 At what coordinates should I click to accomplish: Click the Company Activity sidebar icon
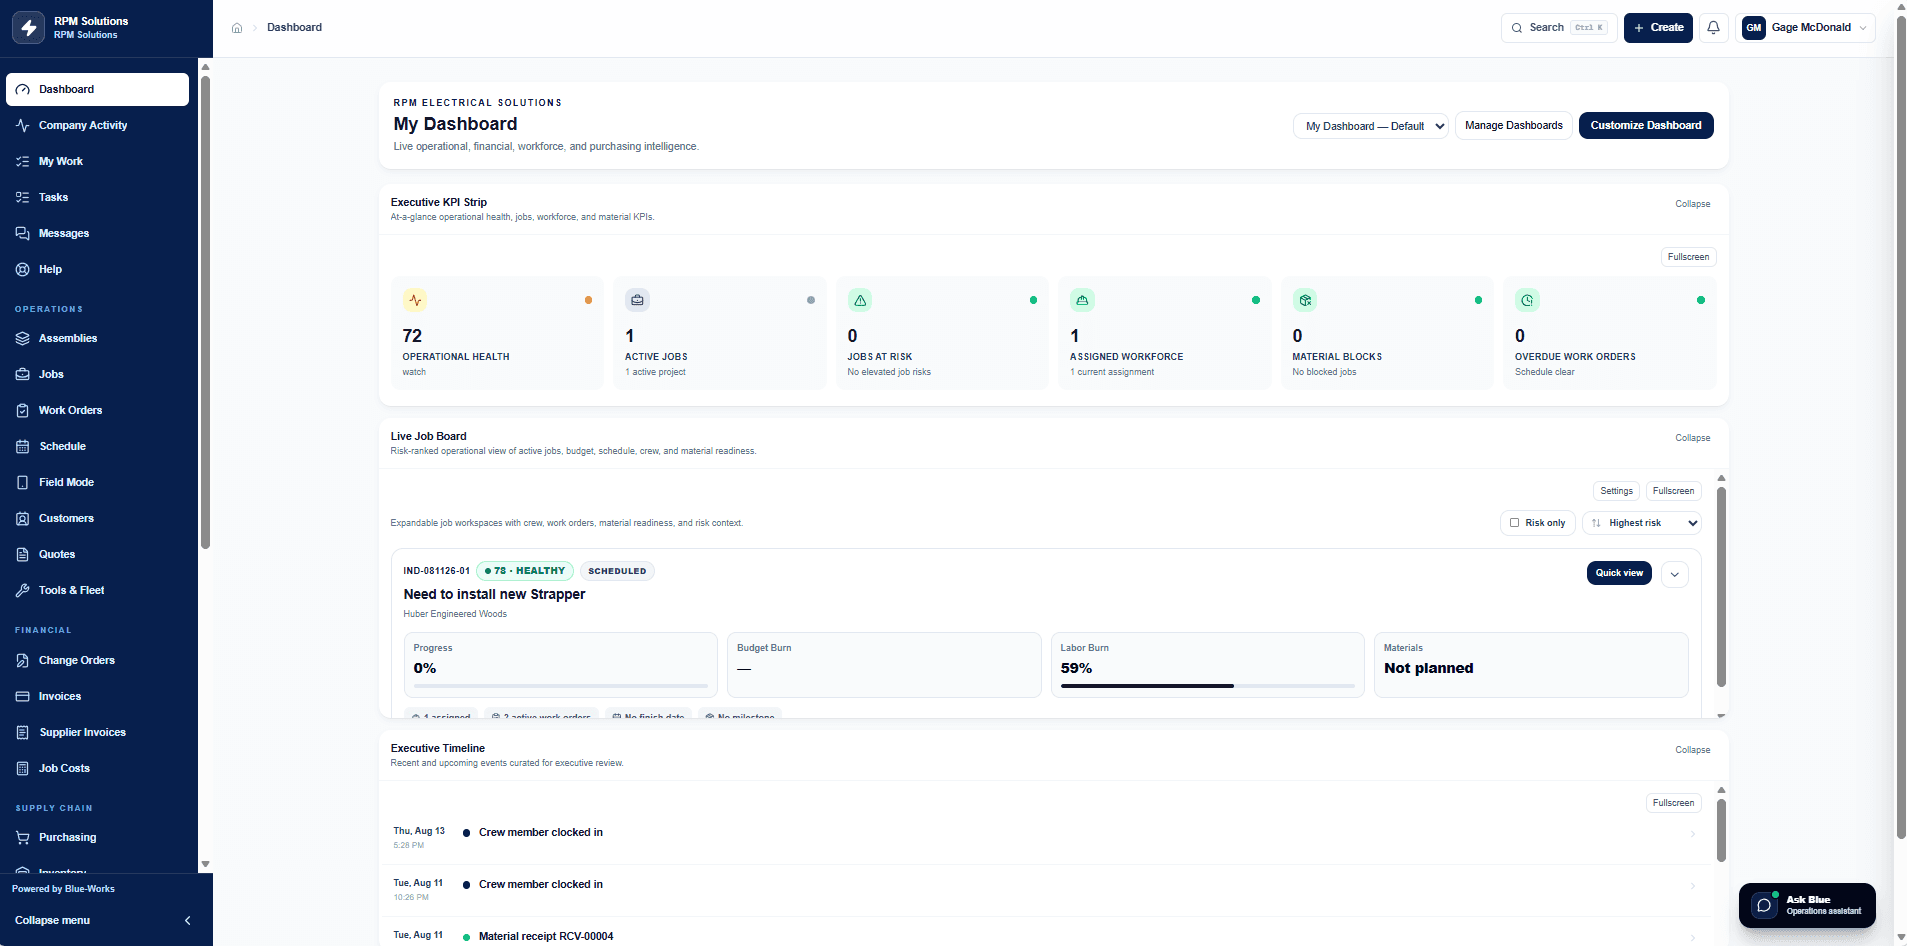pyautogui.click(x=23, y=126)
